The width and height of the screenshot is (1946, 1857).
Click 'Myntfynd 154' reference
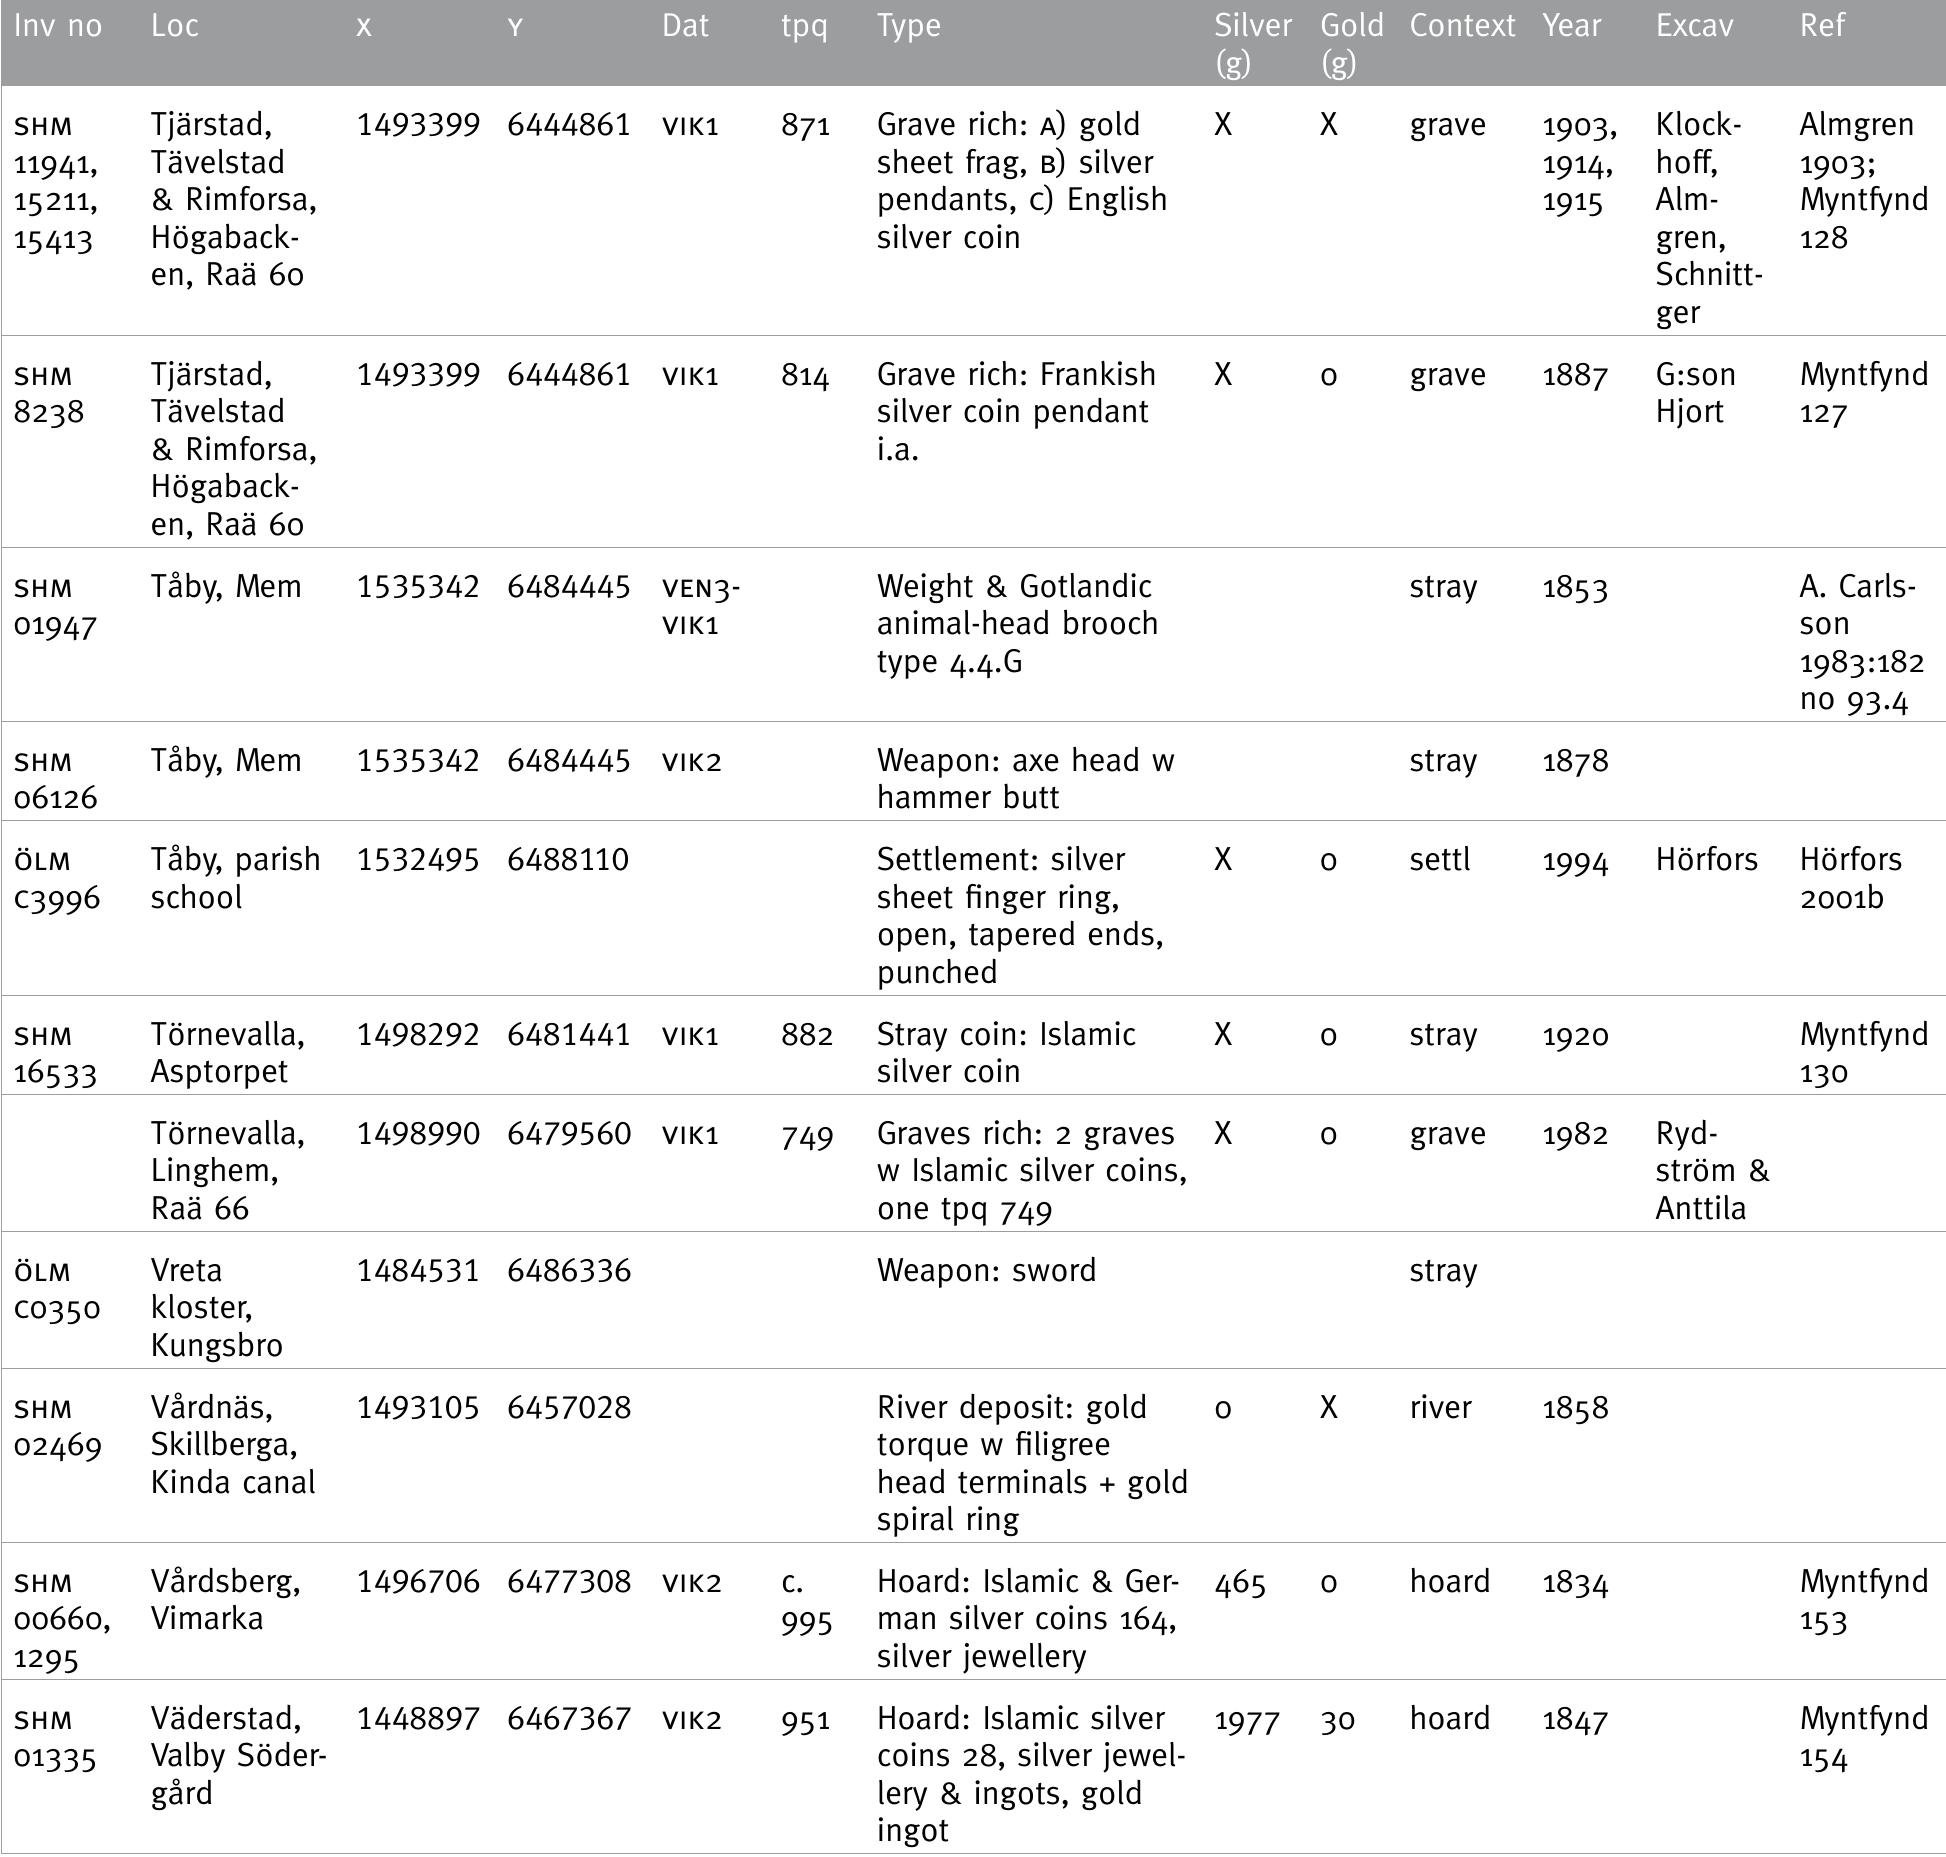click(1863, 1737)
